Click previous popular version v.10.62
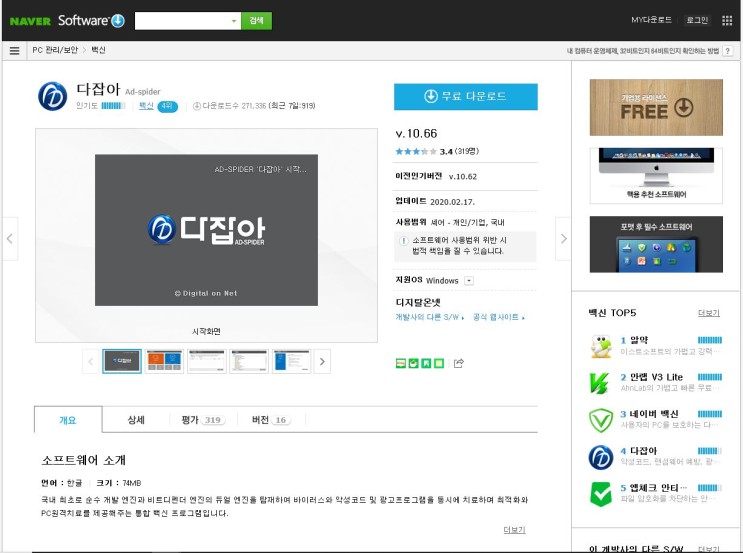The image size is (743, 553). tap(463, 177)
